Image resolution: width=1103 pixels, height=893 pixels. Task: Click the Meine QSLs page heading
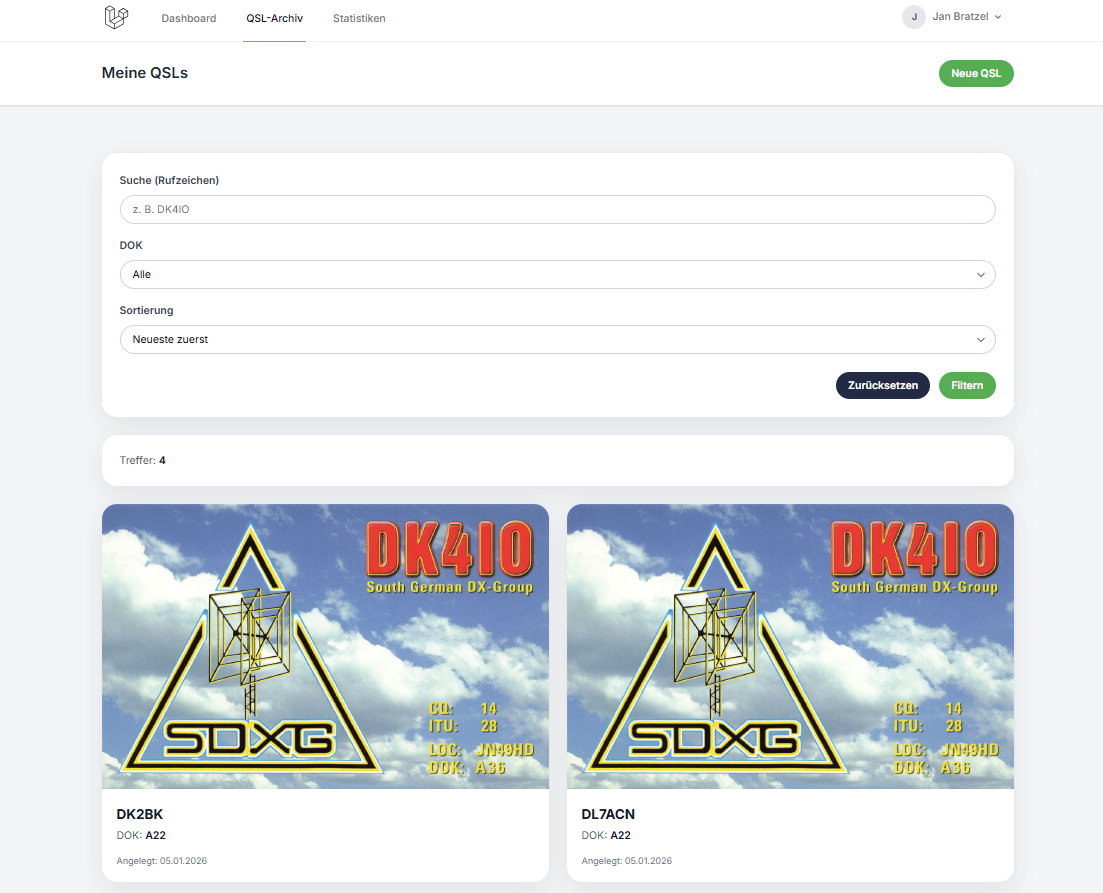click(145, 72)
